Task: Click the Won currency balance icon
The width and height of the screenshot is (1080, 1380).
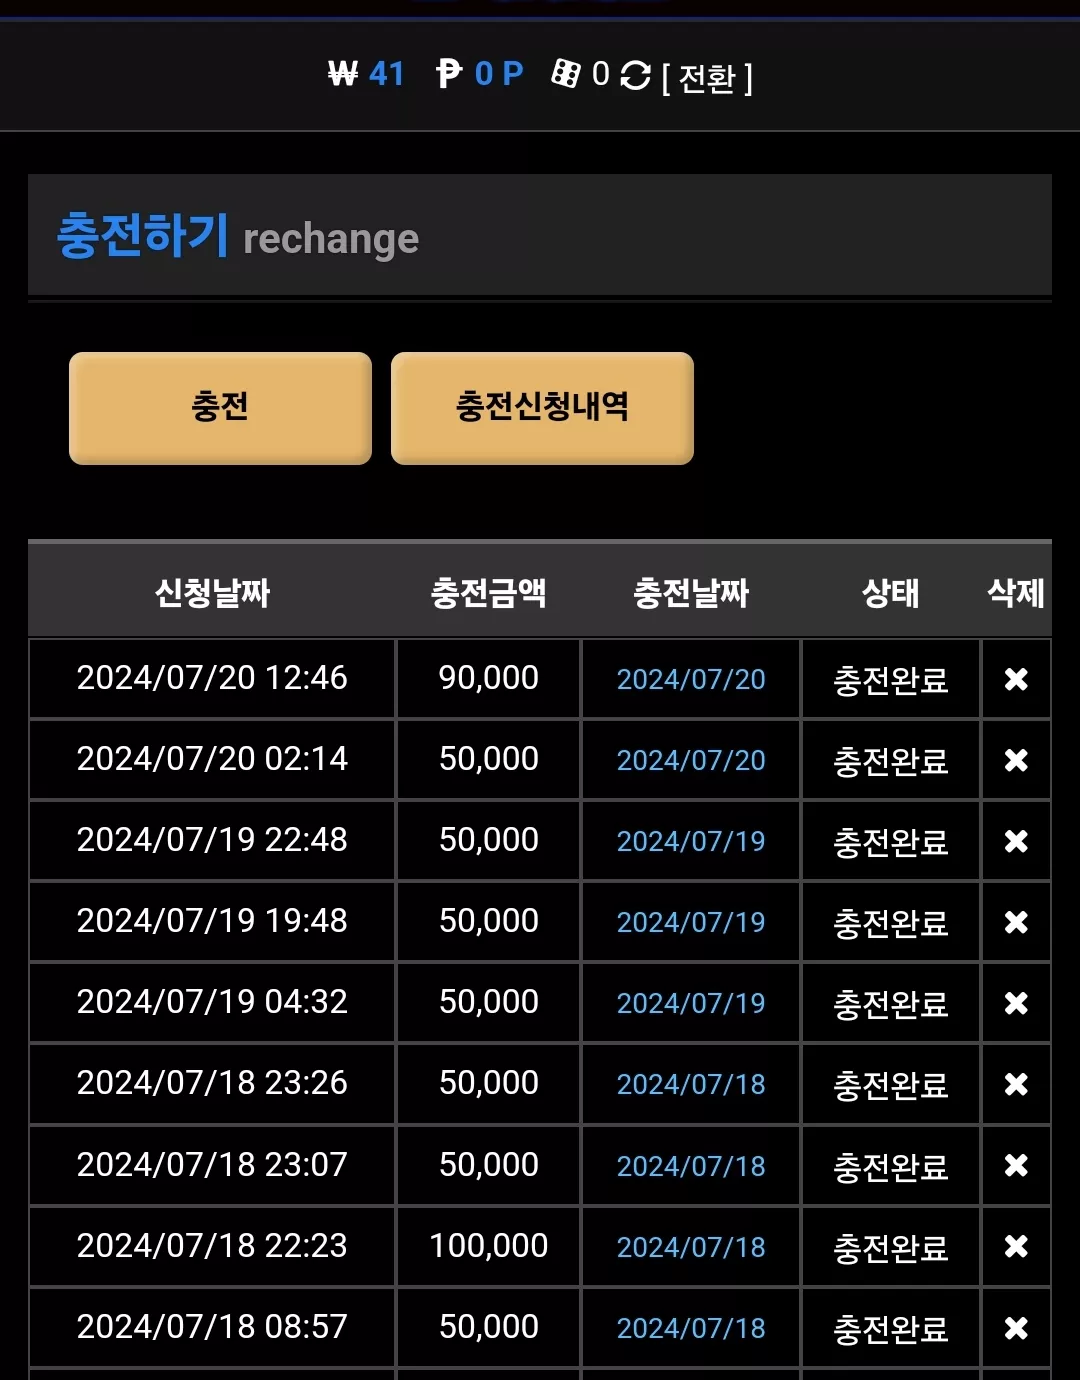Action: point(343,73)
